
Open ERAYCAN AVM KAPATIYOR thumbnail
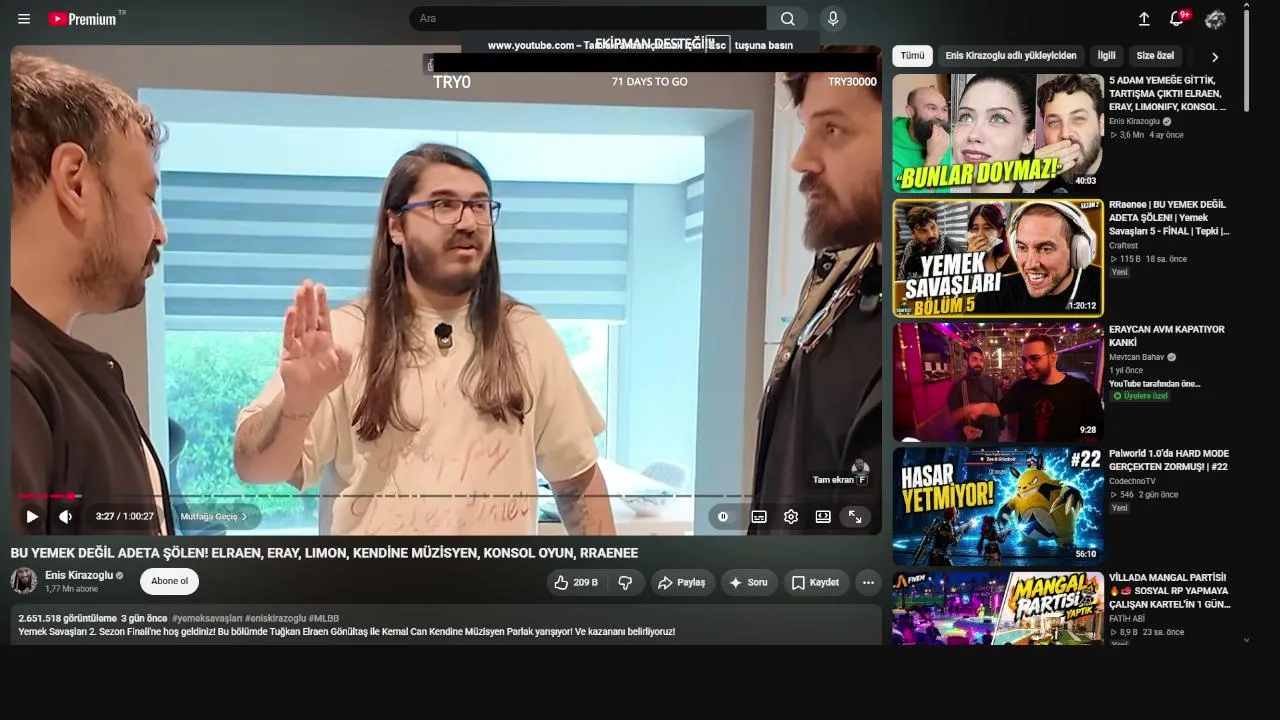(x=998, y=382)
